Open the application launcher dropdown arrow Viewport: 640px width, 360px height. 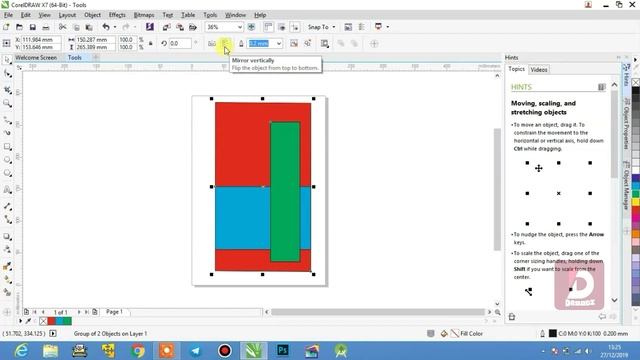(x=387, y=27)
